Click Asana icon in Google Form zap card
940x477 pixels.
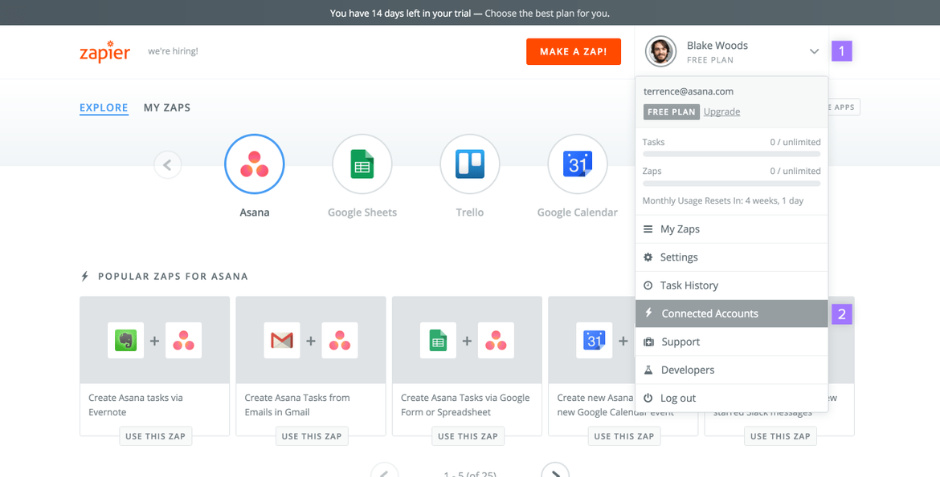496,340
